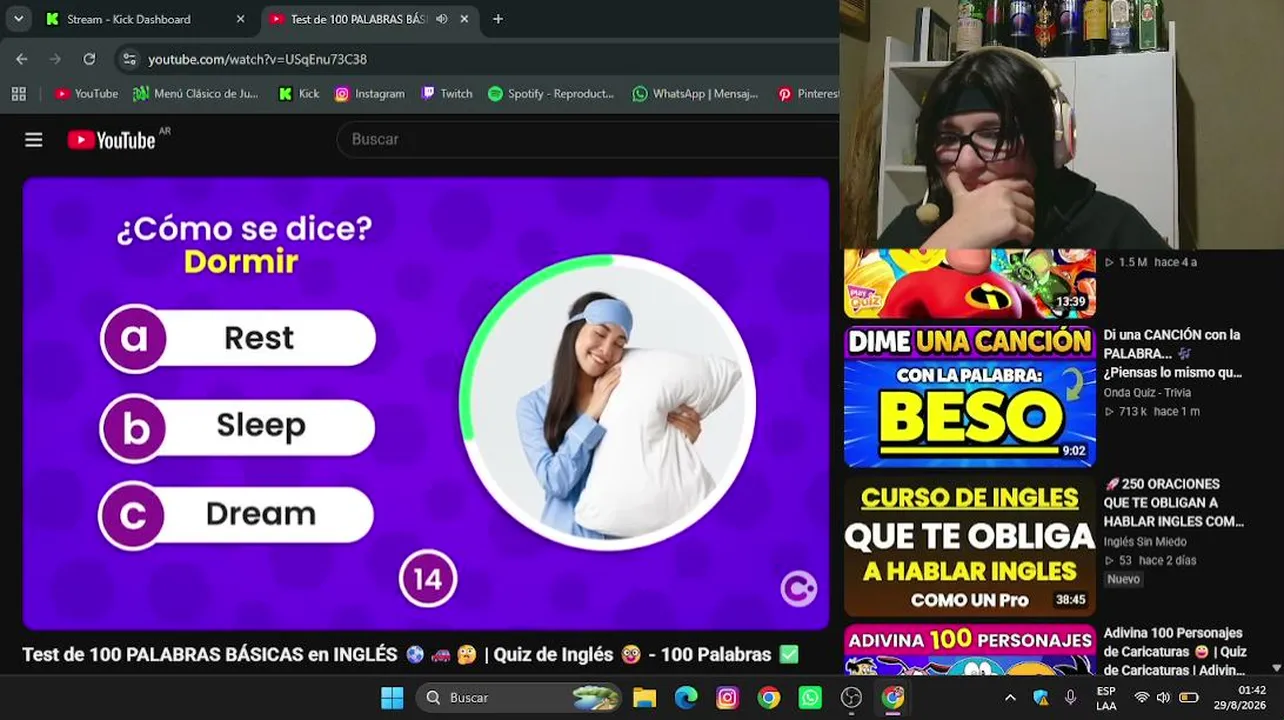Open the Instagram bookmark

pos(370,93)
